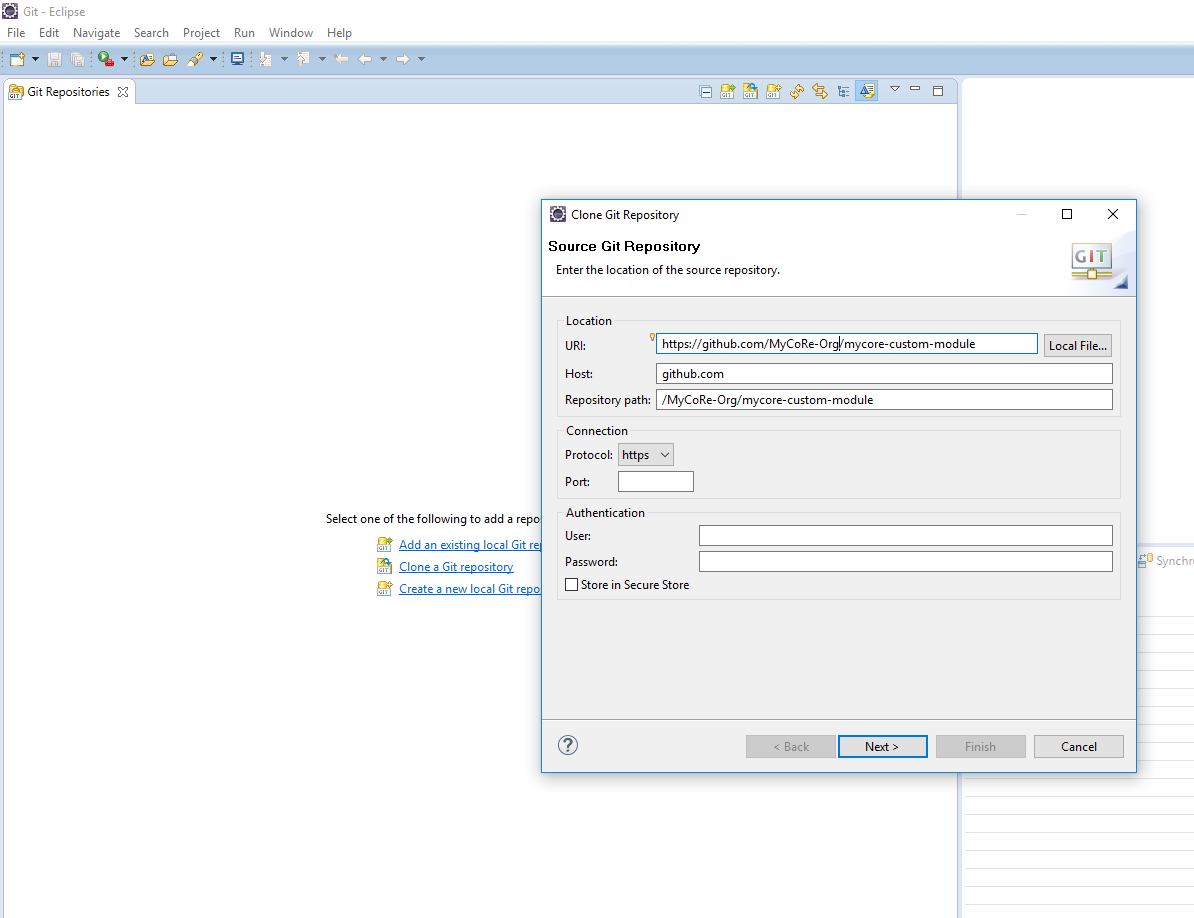Close the Clone Git Repository dialog

coord(1113,214)
